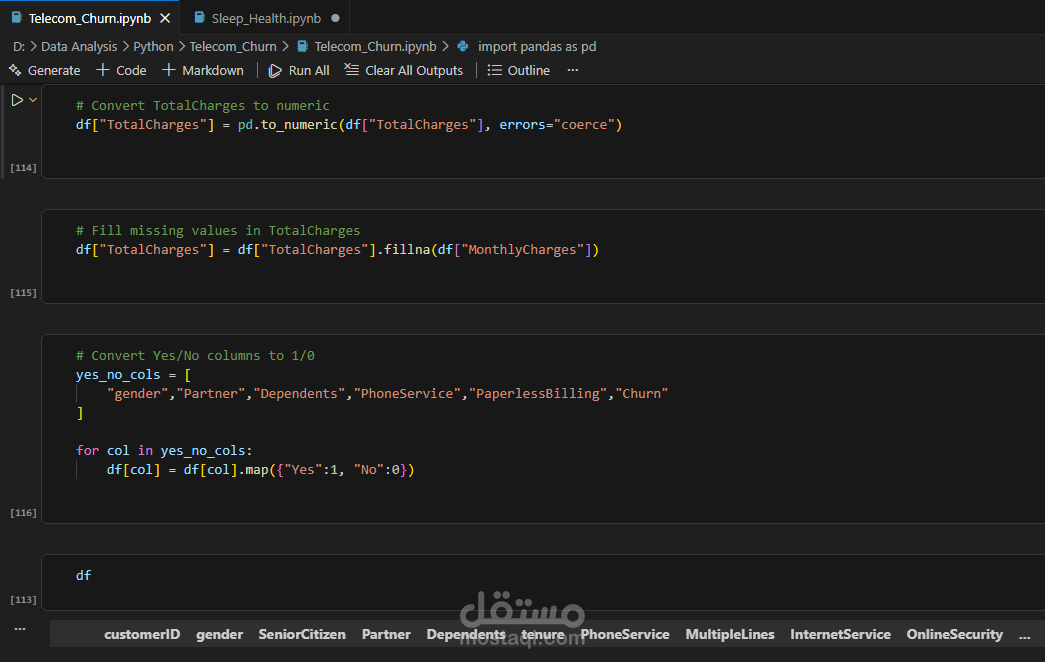Click the yes_no_cols assignment line

(x=133, y=375)
